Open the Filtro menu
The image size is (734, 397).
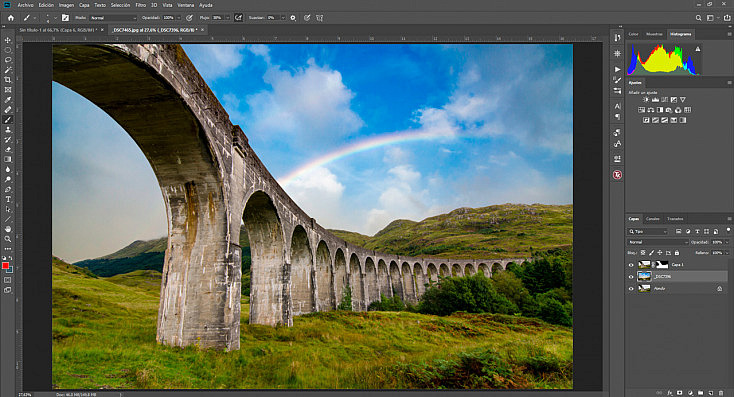pyautogui.click(x=140, y=5)
